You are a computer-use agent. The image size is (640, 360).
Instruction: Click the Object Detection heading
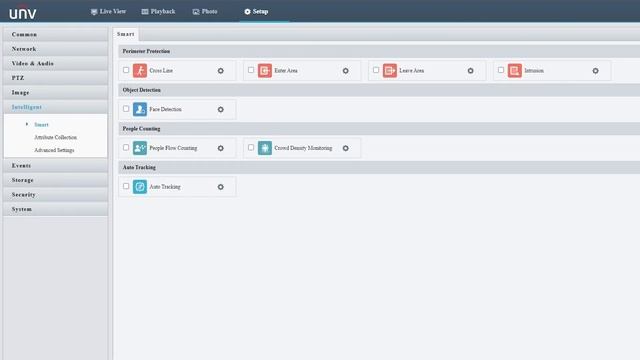(x=142, y=90)
